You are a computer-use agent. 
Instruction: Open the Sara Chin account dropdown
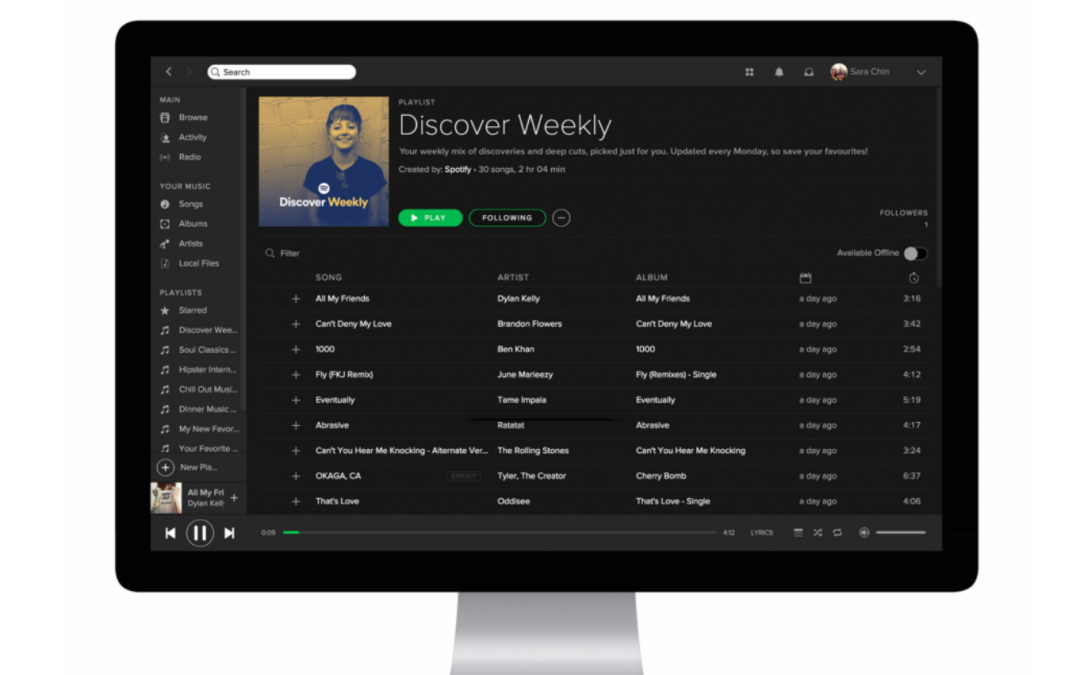869,72
